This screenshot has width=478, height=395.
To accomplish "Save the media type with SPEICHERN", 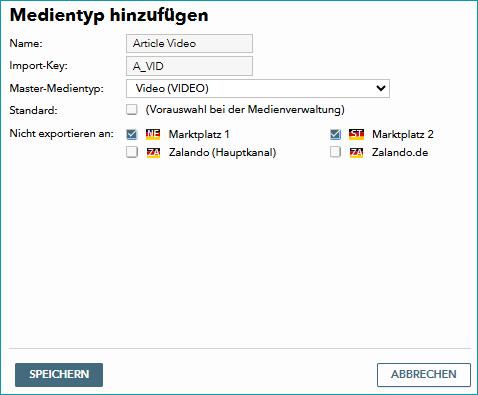I will [59, 375].
